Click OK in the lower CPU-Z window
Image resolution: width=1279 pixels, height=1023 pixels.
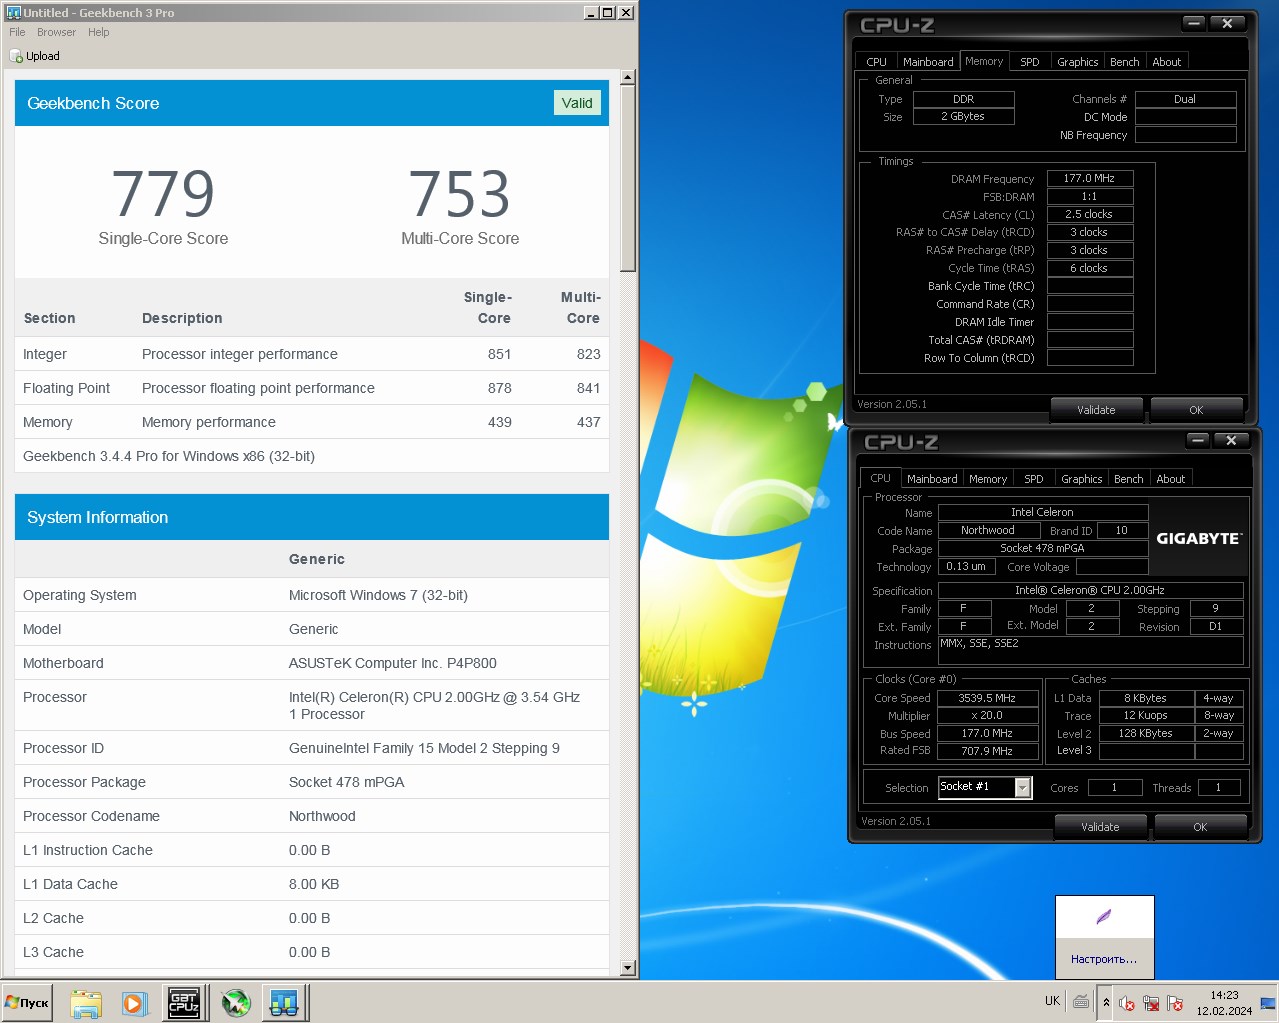pos(1200,827)
